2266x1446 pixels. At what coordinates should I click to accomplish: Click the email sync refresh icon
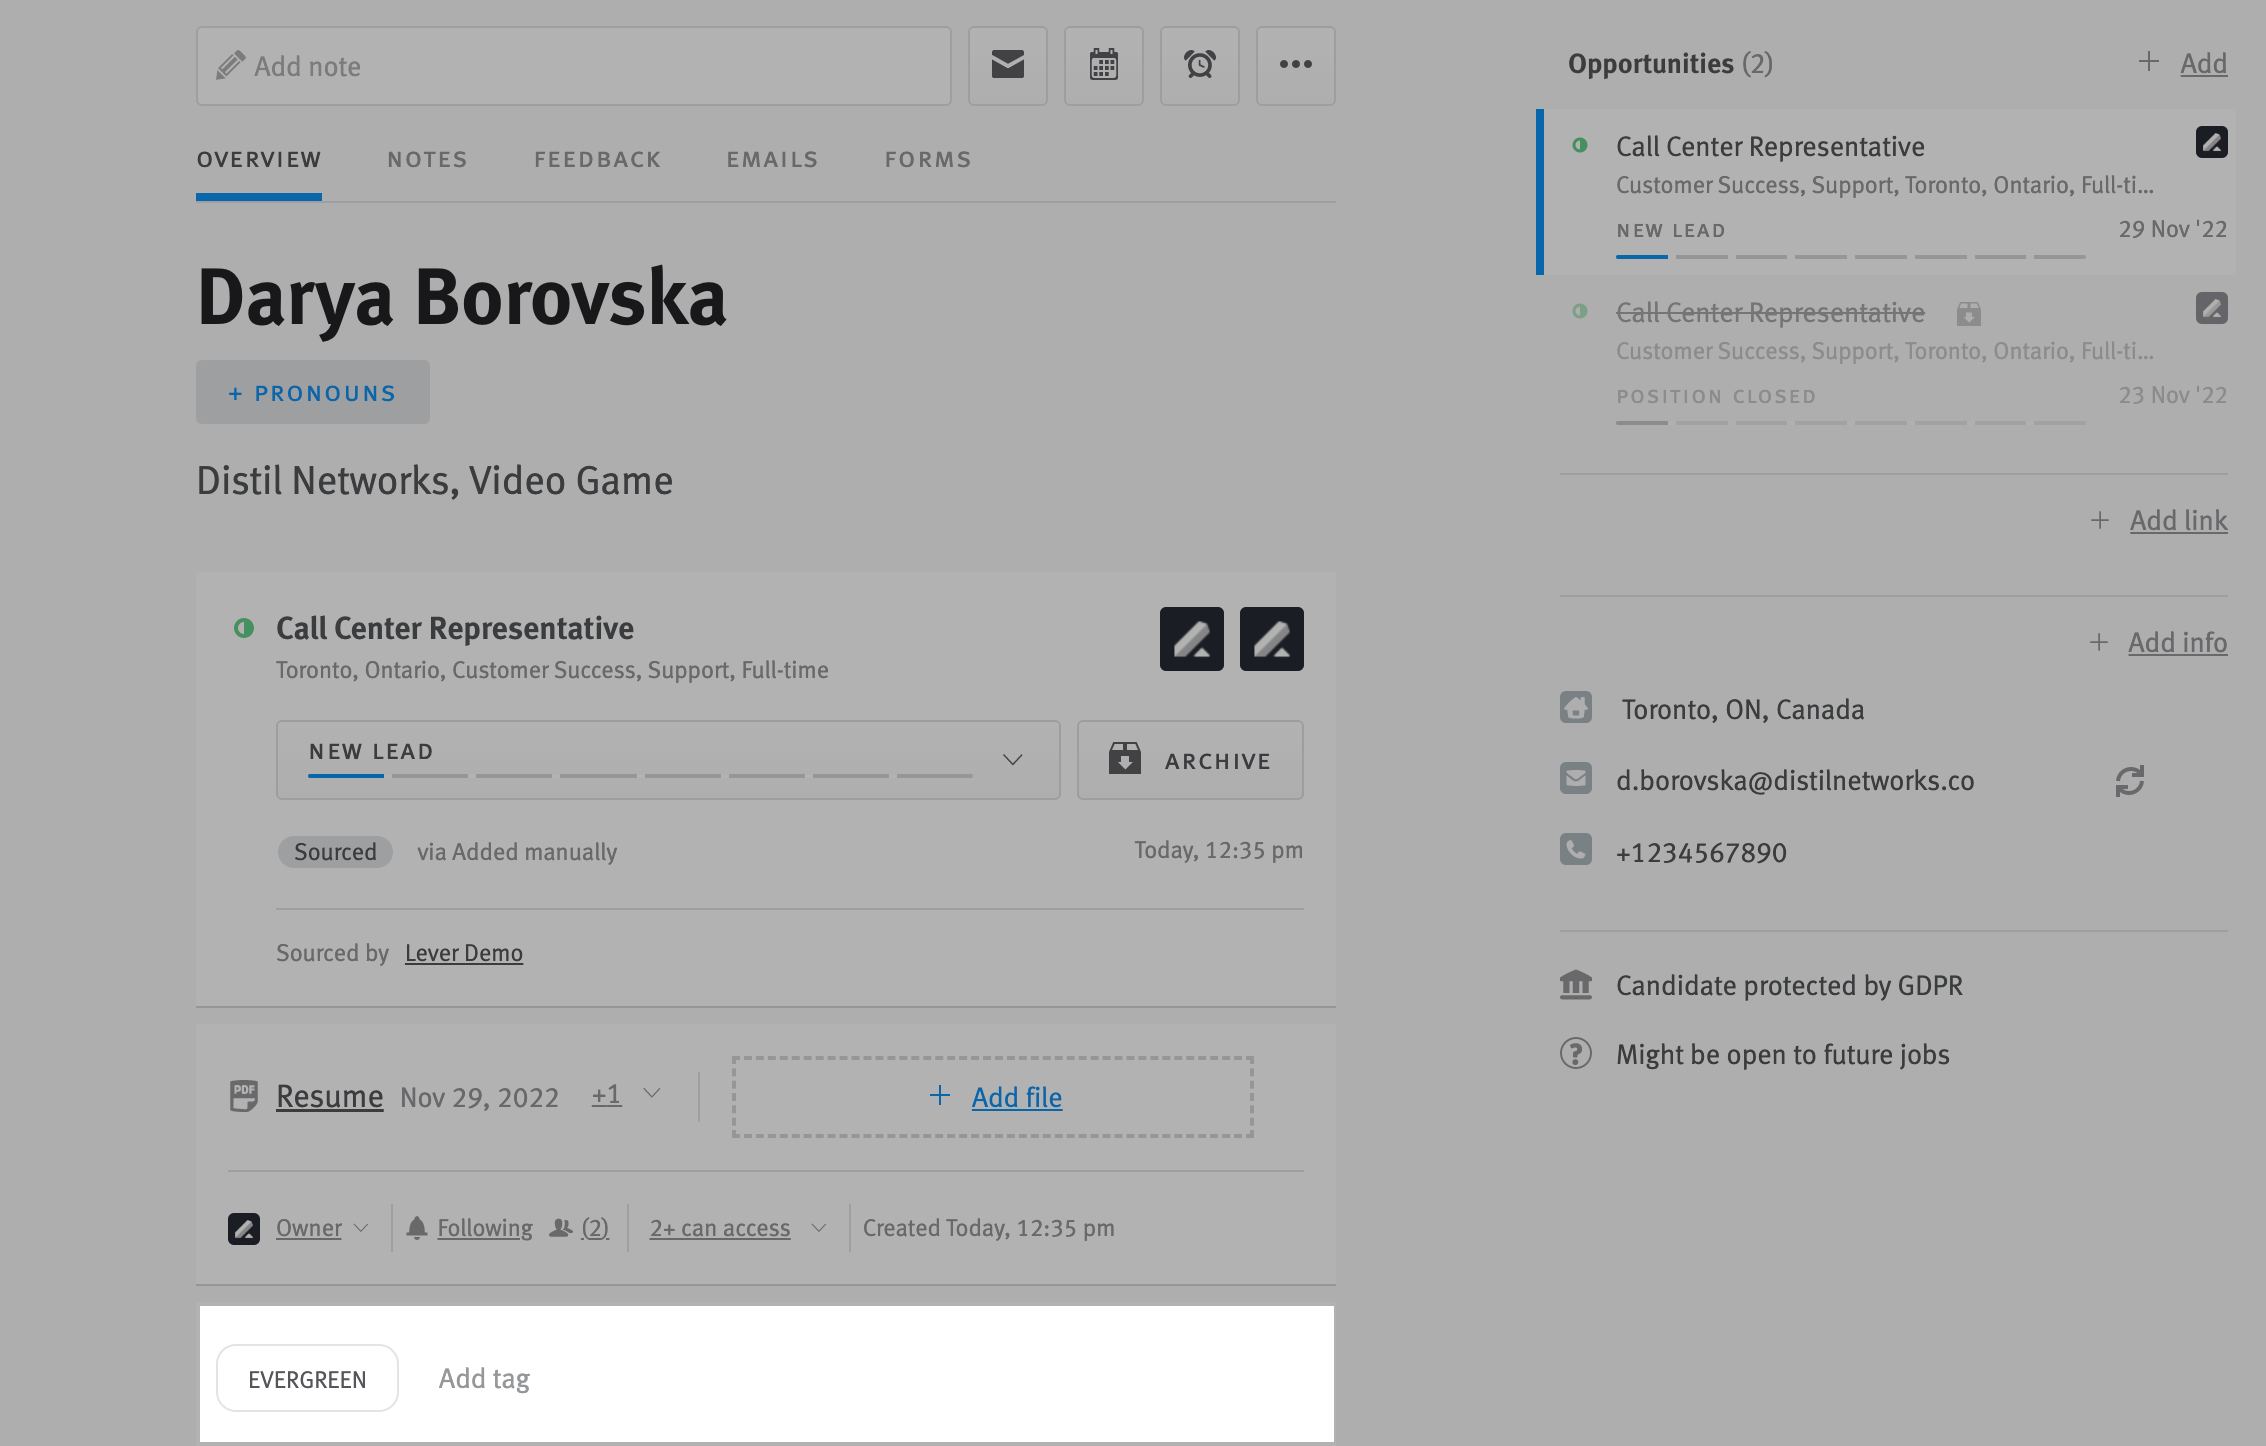pyautogui.click(x=2129, y=781)
